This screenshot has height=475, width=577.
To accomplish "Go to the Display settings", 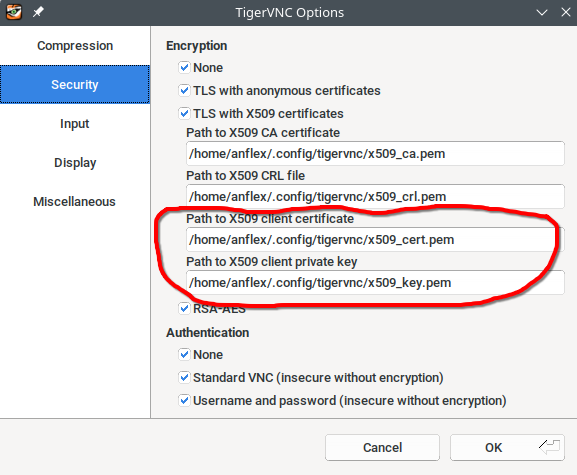I will coord(75,163).
